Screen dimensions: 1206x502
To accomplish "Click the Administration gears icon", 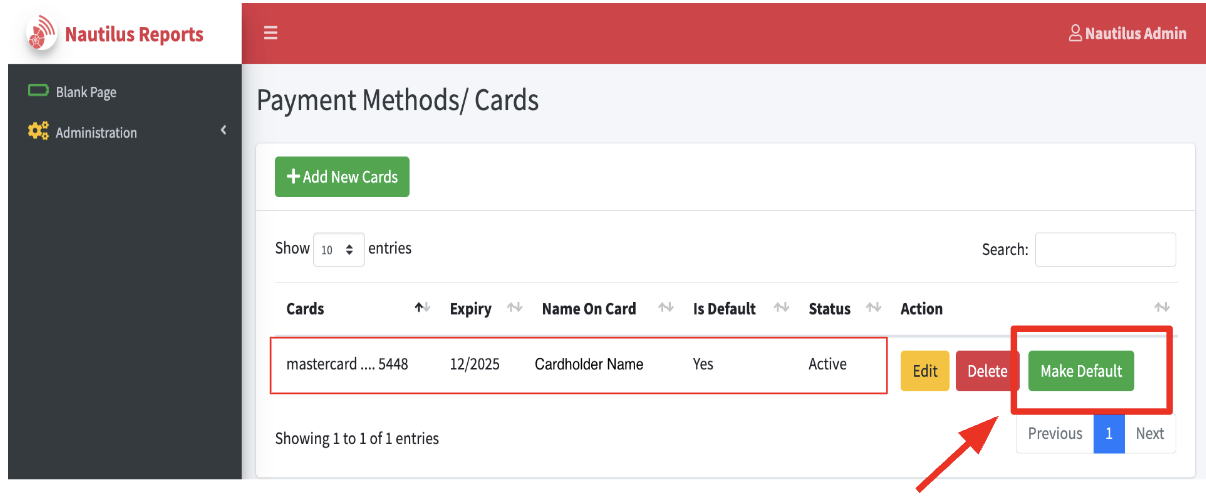I will pos(39,131).
